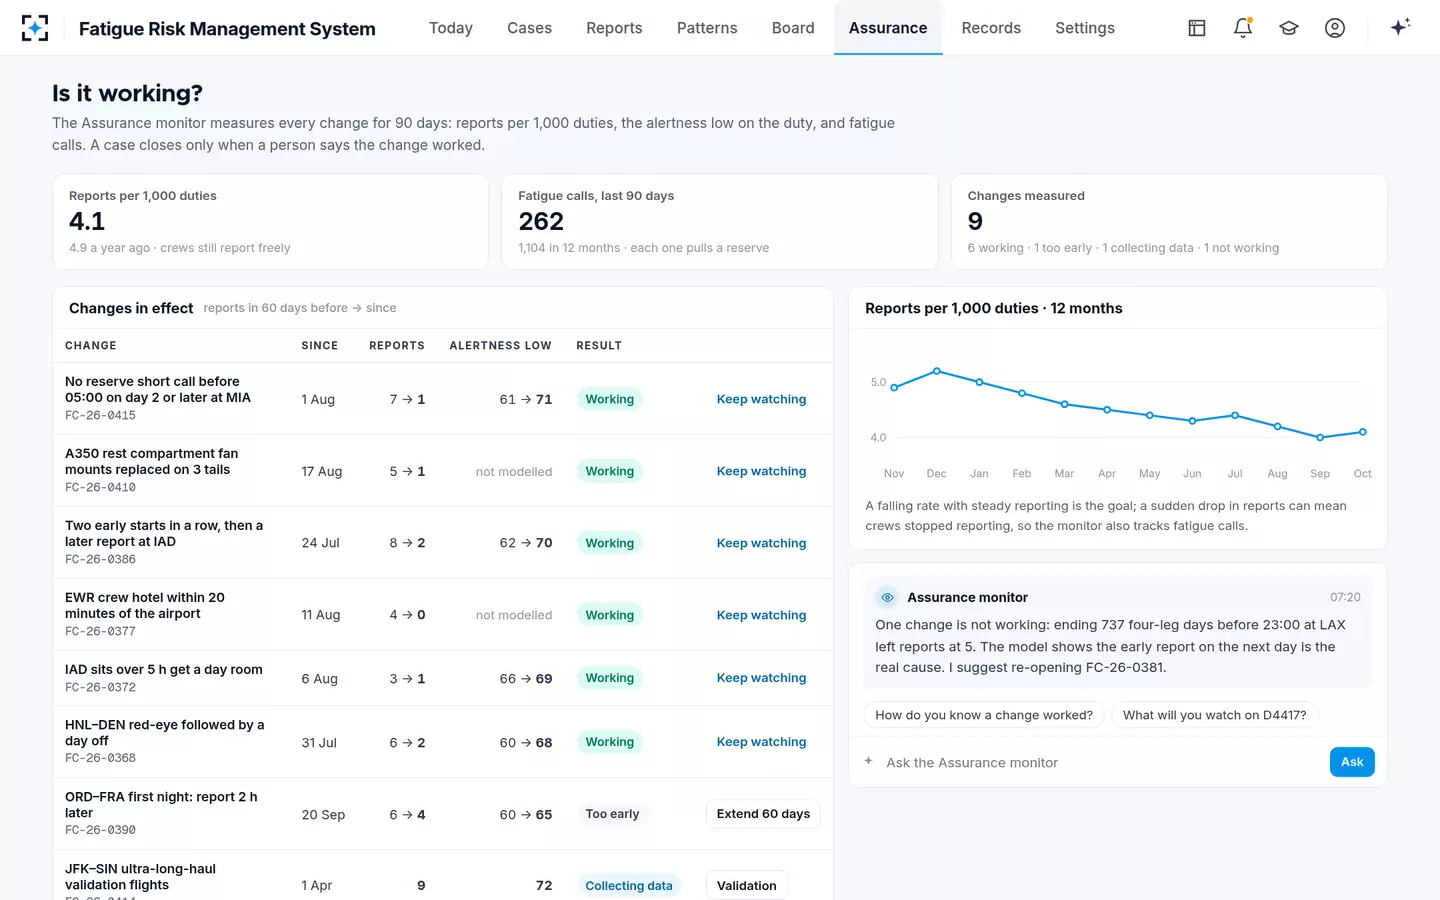The width and height of the screenshot is (1440, 900).
Task: Switch to the Records tab
Action: (991, 28)
